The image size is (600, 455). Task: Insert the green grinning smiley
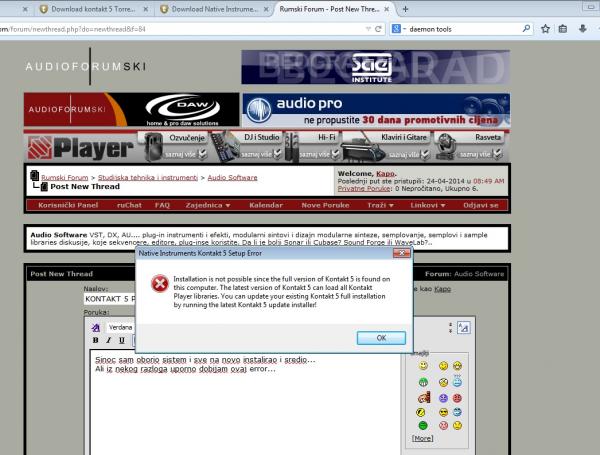tap(423, 382)
